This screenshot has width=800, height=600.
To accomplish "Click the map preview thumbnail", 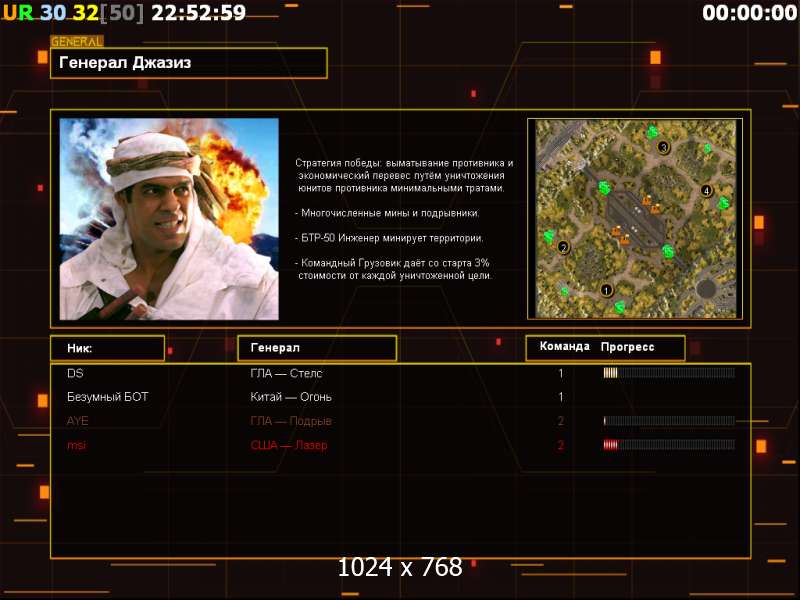I will click(x=635, y=219).
